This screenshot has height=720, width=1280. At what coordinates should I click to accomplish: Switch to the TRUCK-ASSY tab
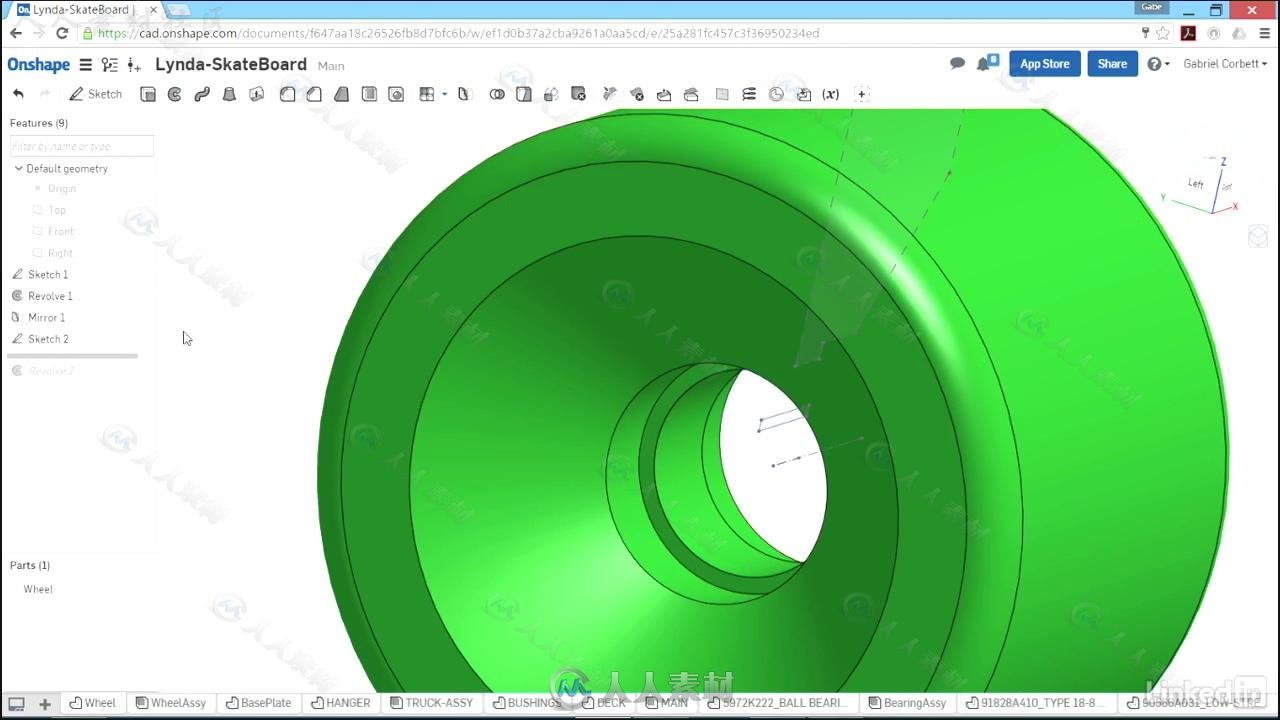pyautogui.click(x=432, y=703)
